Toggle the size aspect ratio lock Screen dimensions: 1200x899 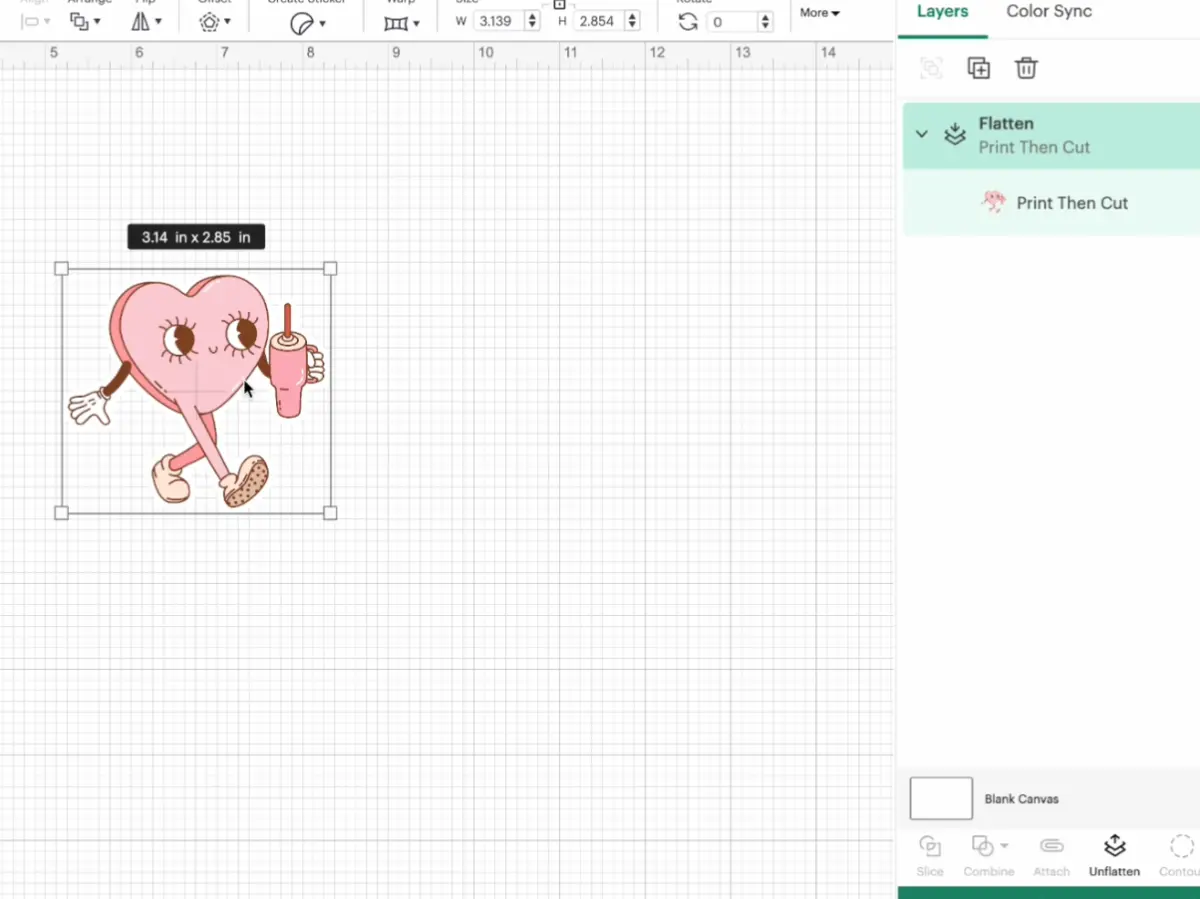(559, 5)
